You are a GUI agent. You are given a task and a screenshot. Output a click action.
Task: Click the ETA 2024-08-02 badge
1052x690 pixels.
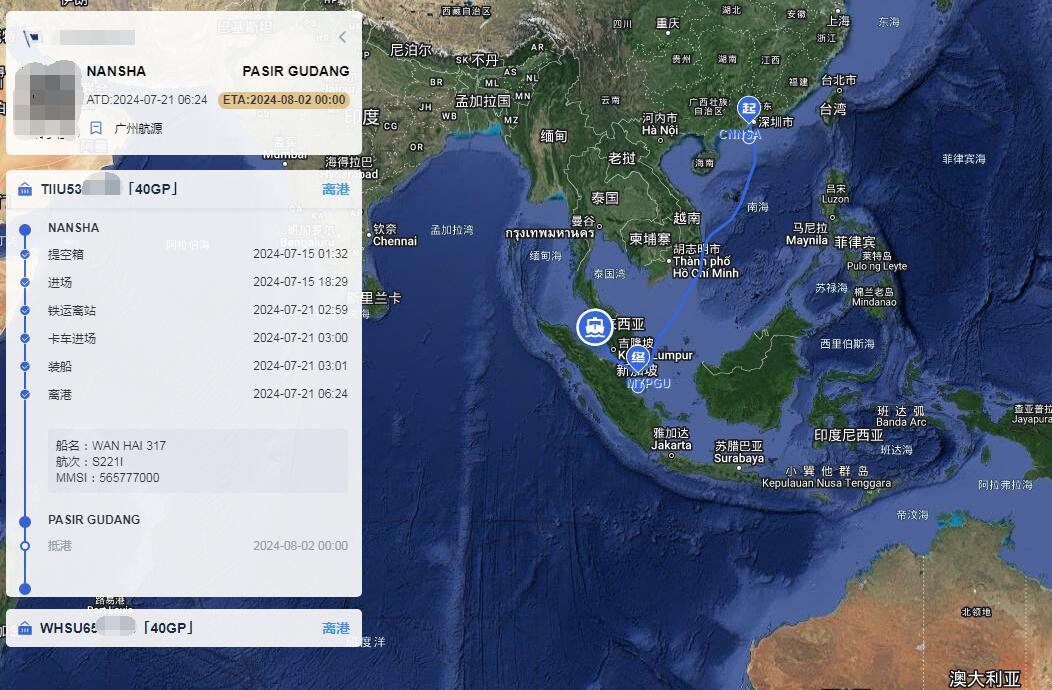point(284,100)
